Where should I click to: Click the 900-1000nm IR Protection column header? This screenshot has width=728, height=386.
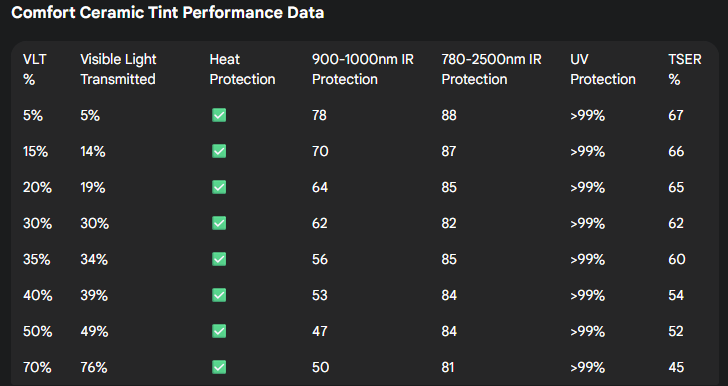(363, 69)
